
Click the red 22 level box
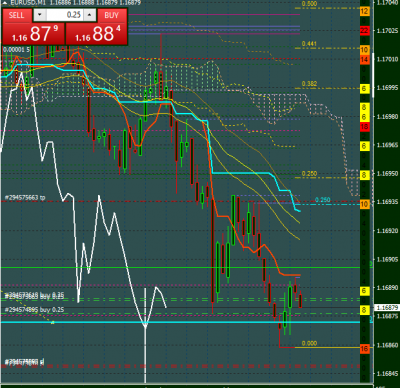click(x=365, y=31)
